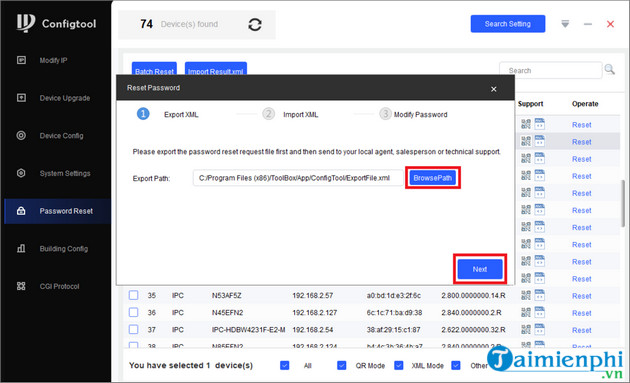Image resolution: width=630 pixels, height=383 pixels.
Task: Open the title bar dropdown arrow menu
Action: coord(565,24)
